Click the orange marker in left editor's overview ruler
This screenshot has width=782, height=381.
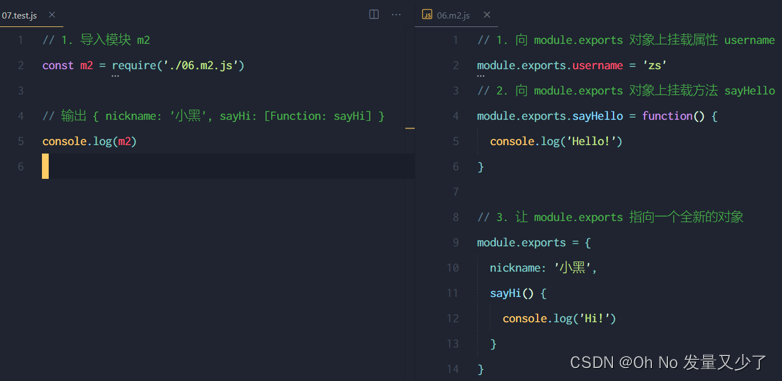[x=410, y=129]
